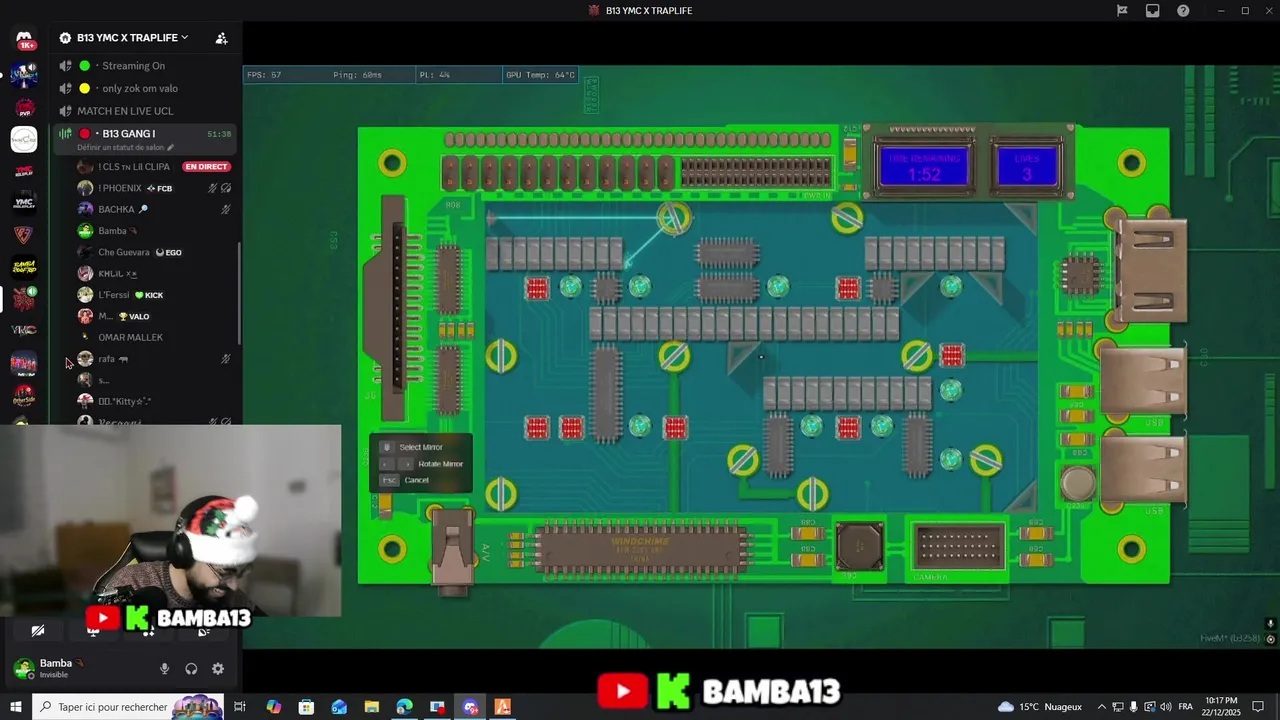The image size is (1280, 720).
Task: Open the clock showing 10:17 PM
Action: (1221, 707)
